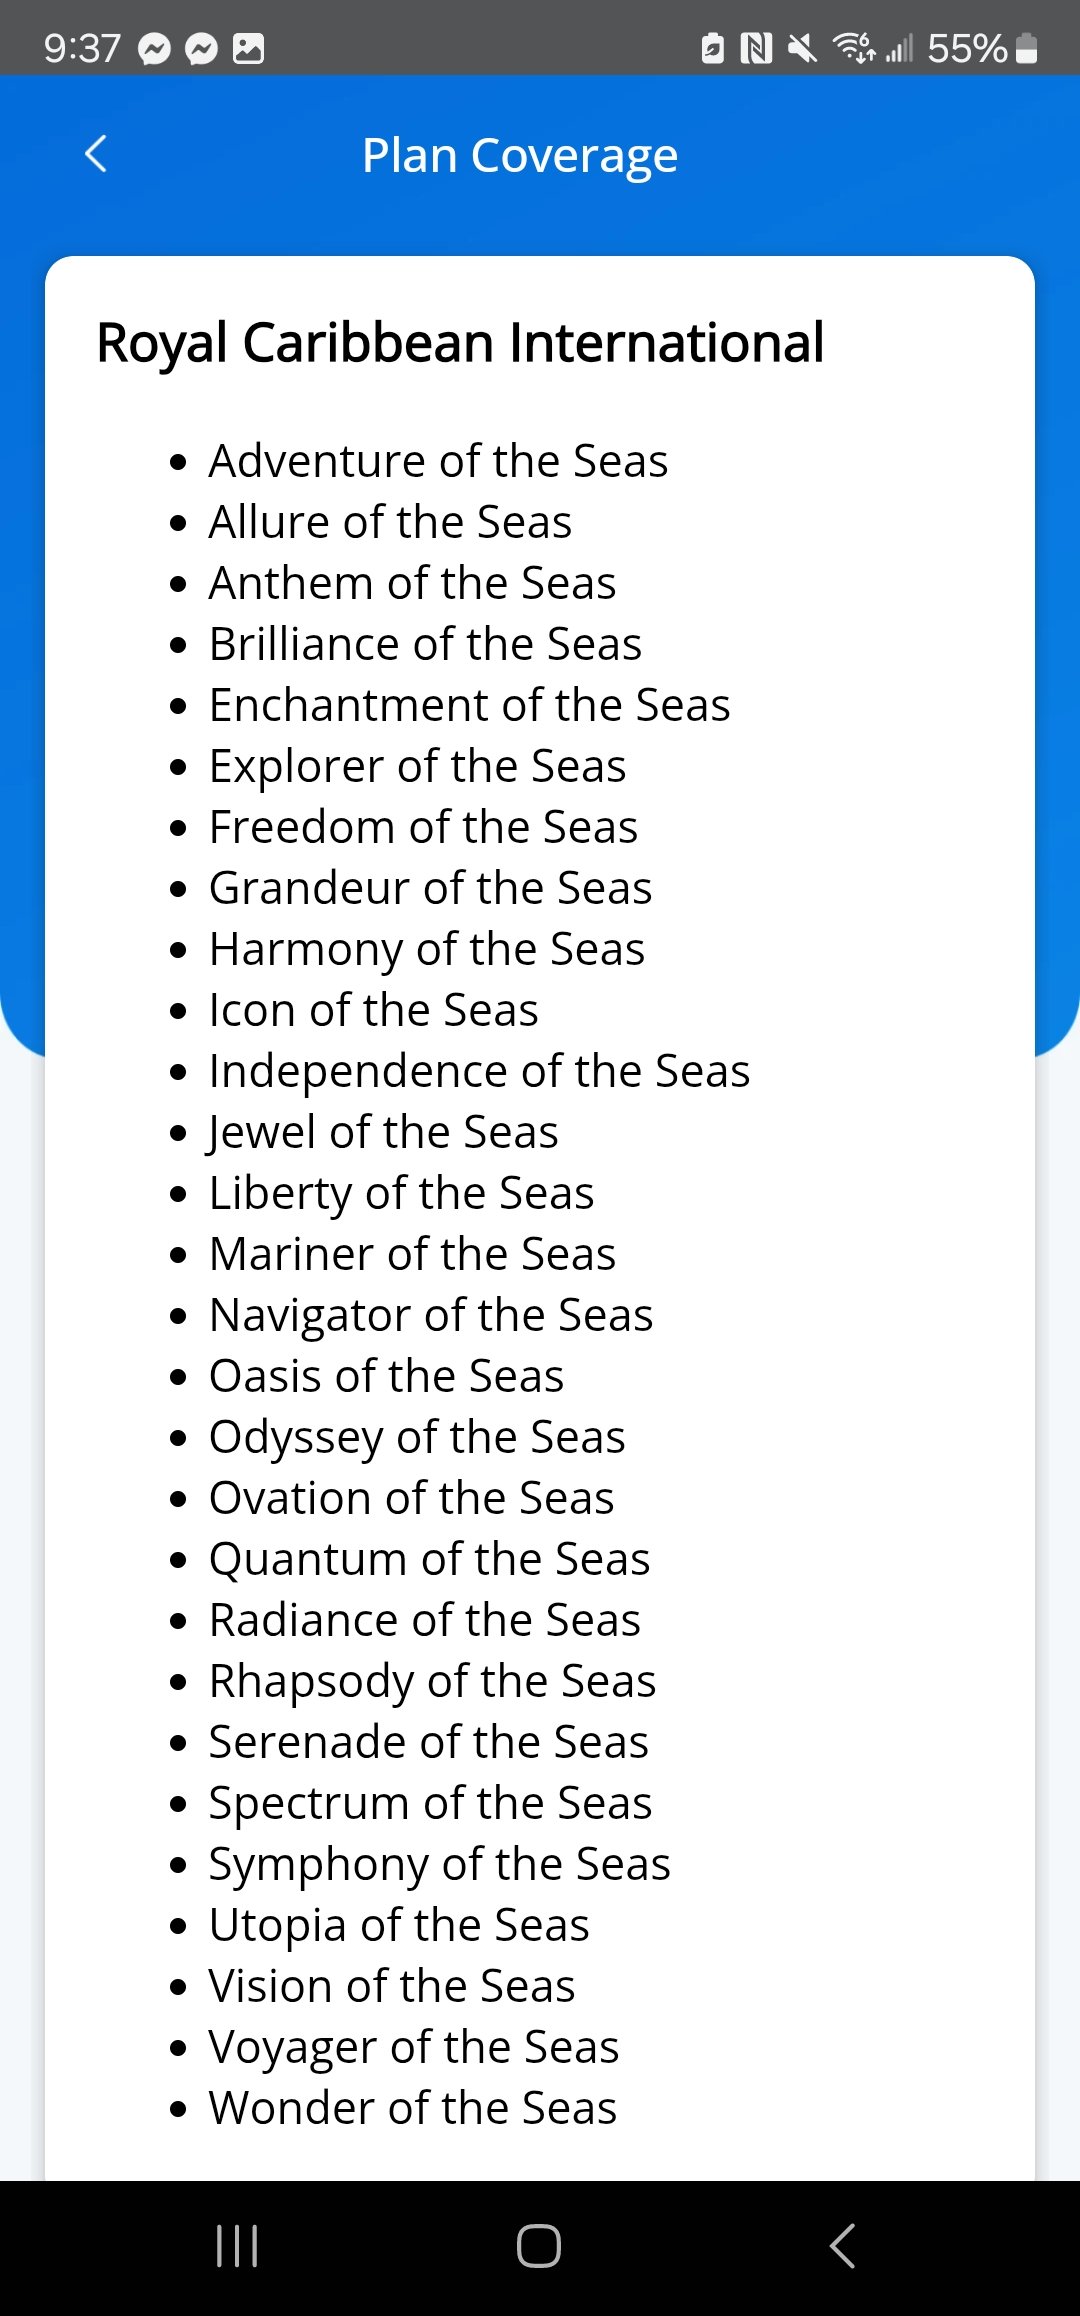This screenshot has height=2316, width=1080.
Task: Tap the first Messenger notification icon
Action: (x=155, y=48)
